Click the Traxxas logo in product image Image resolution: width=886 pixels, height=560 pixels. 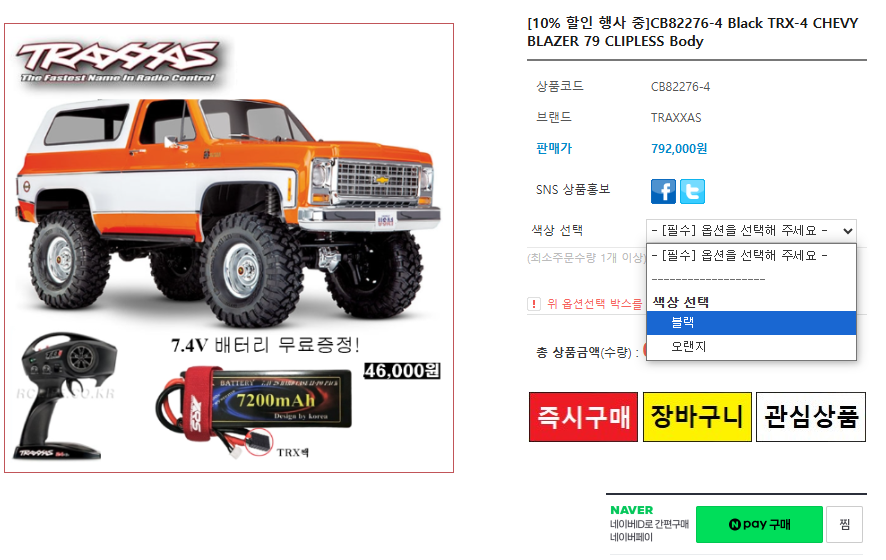[x=117, y=61]
